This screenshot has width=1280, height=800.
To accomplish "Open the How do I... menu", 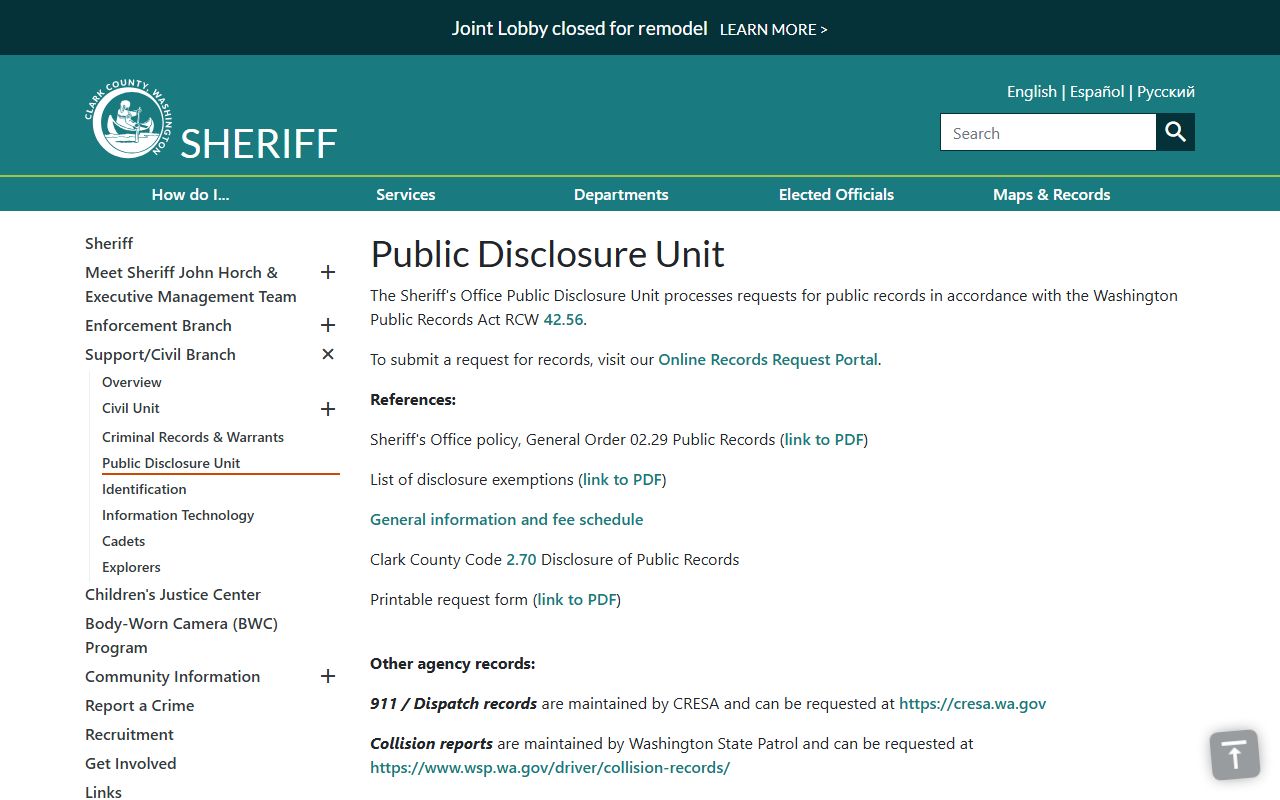I will (190, 194).
